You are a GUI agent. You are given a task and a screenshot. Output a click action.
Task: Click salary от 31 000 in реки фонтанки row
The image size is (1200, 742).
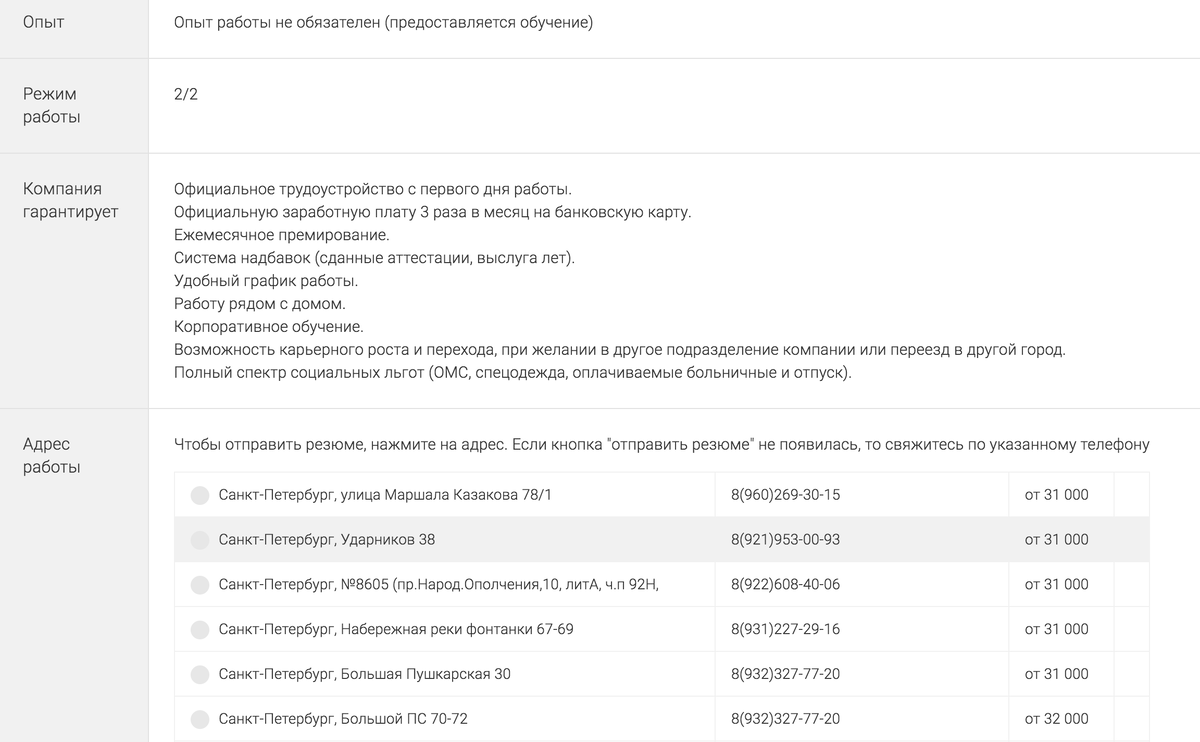click(1056, 630)
